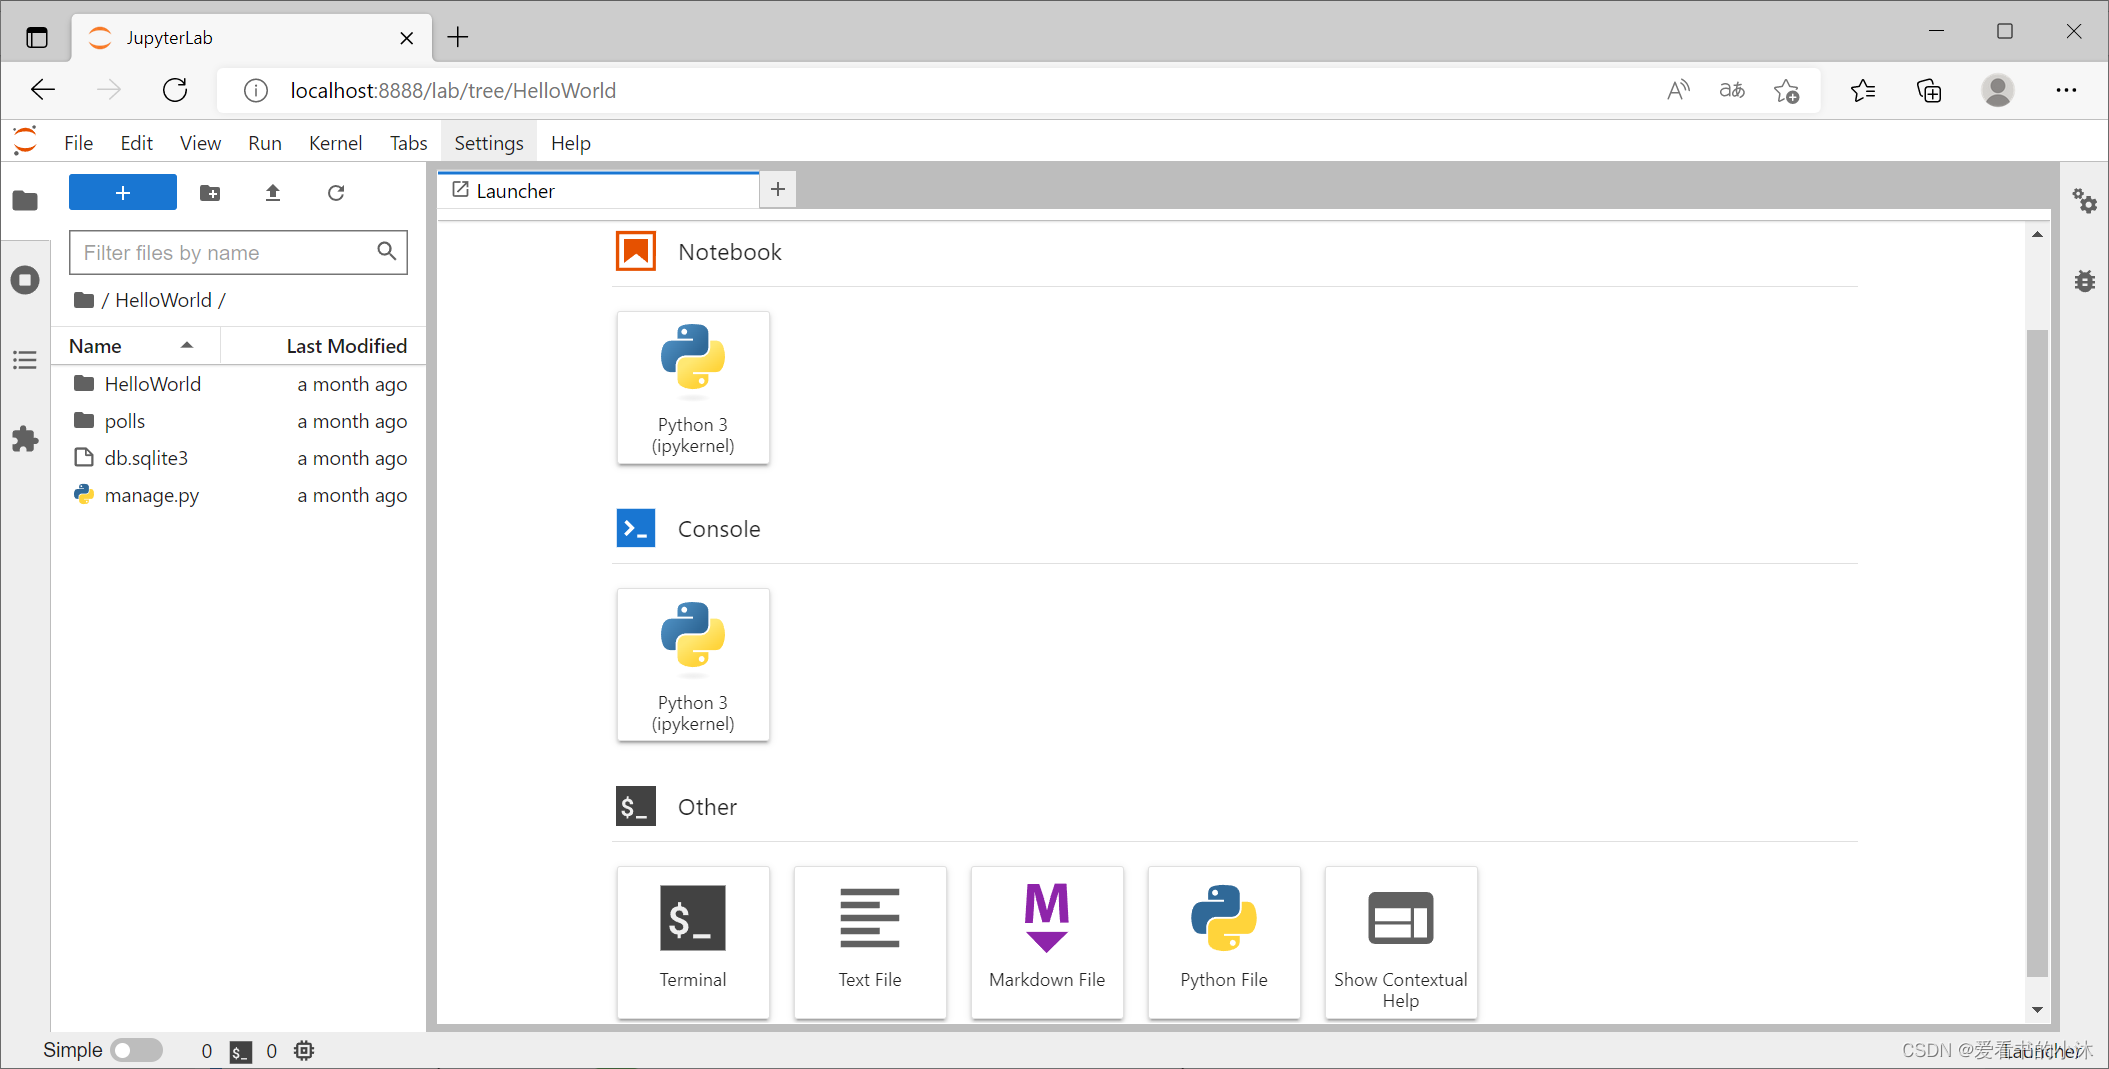Open browser profile avatar
The image size is (2109, 1069).
[x=1997, y=90]
